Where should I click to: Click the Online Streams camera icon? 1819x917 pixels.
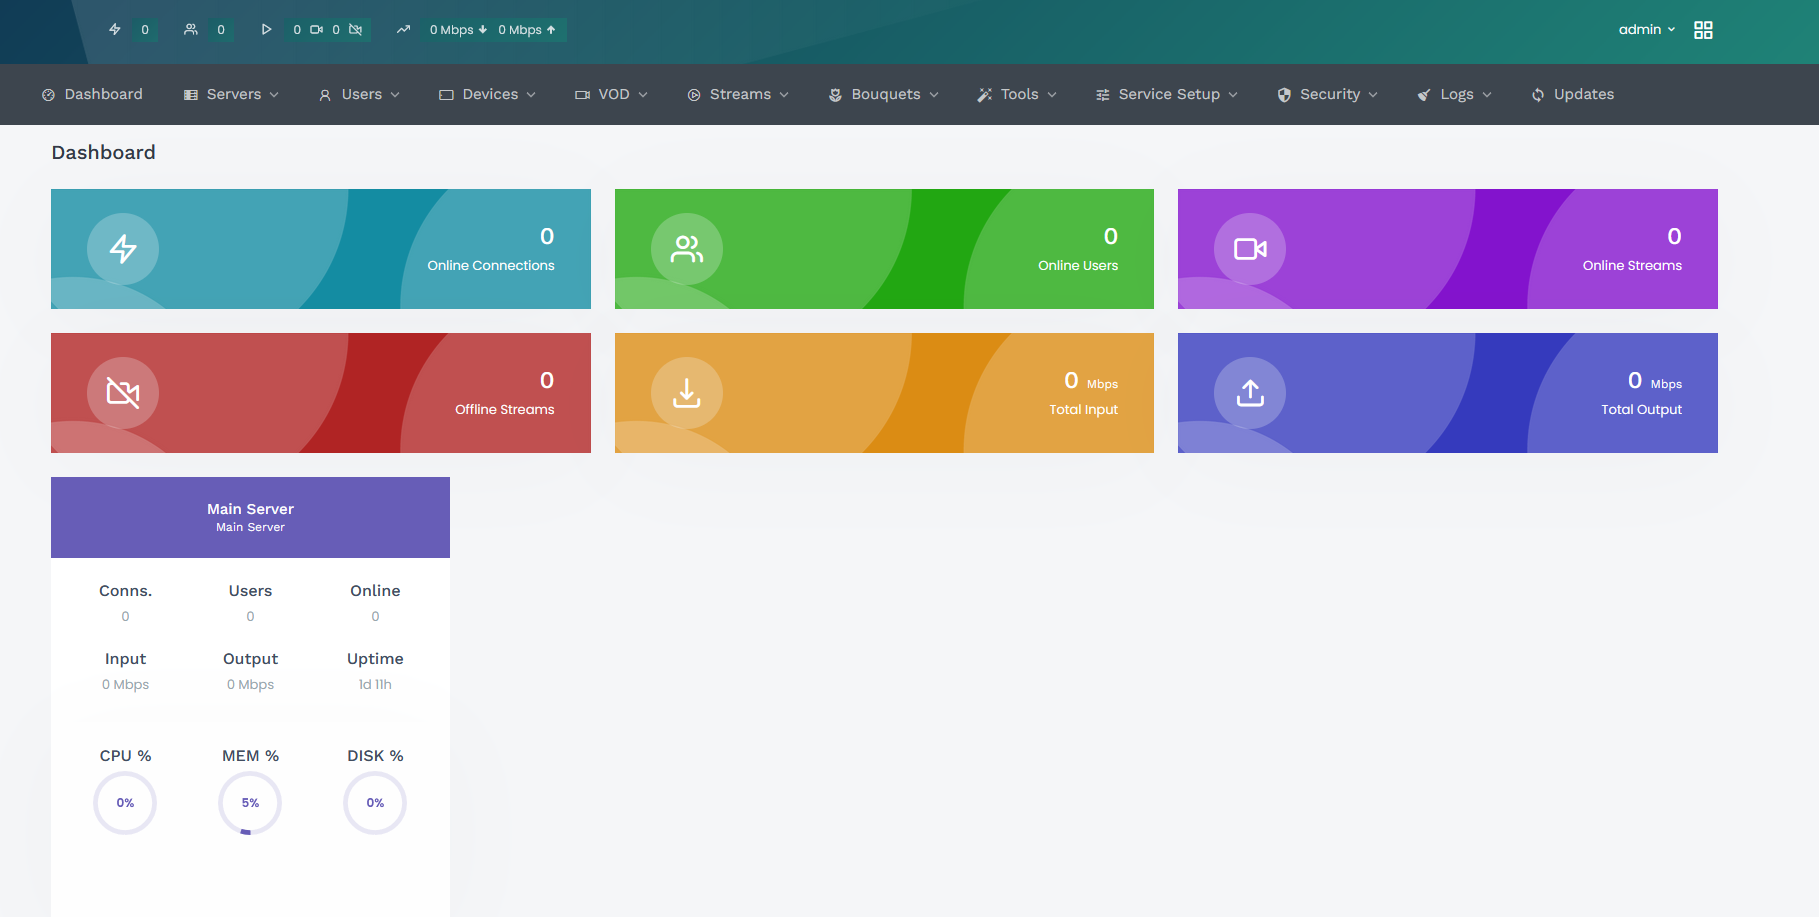pos(1250,249)
